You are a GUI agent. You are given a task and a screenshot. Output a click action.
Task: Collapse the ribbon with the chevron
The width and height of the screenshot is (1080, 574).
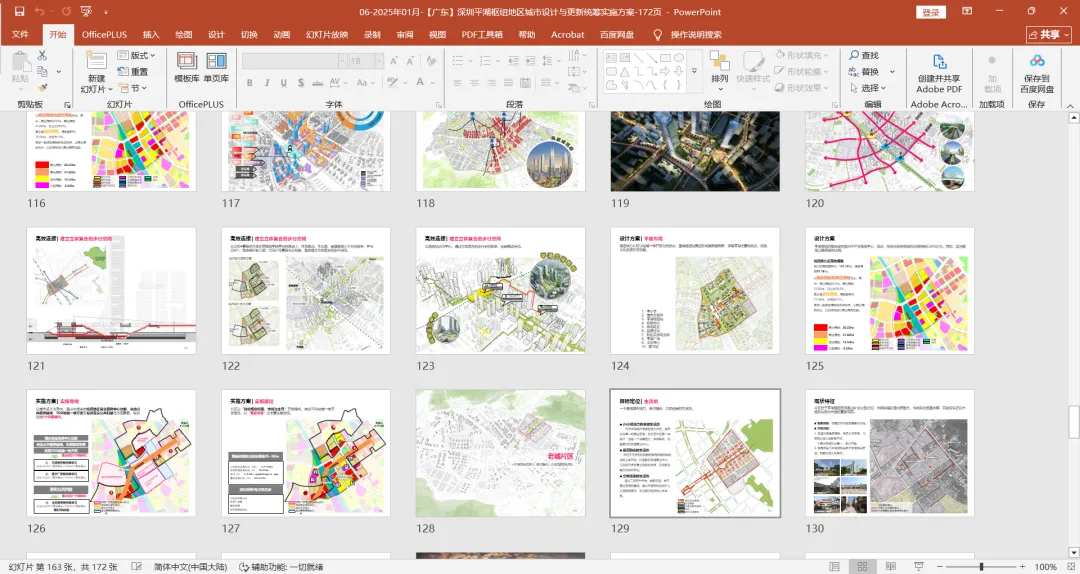pyautogui.click(x=1070, y=105)
